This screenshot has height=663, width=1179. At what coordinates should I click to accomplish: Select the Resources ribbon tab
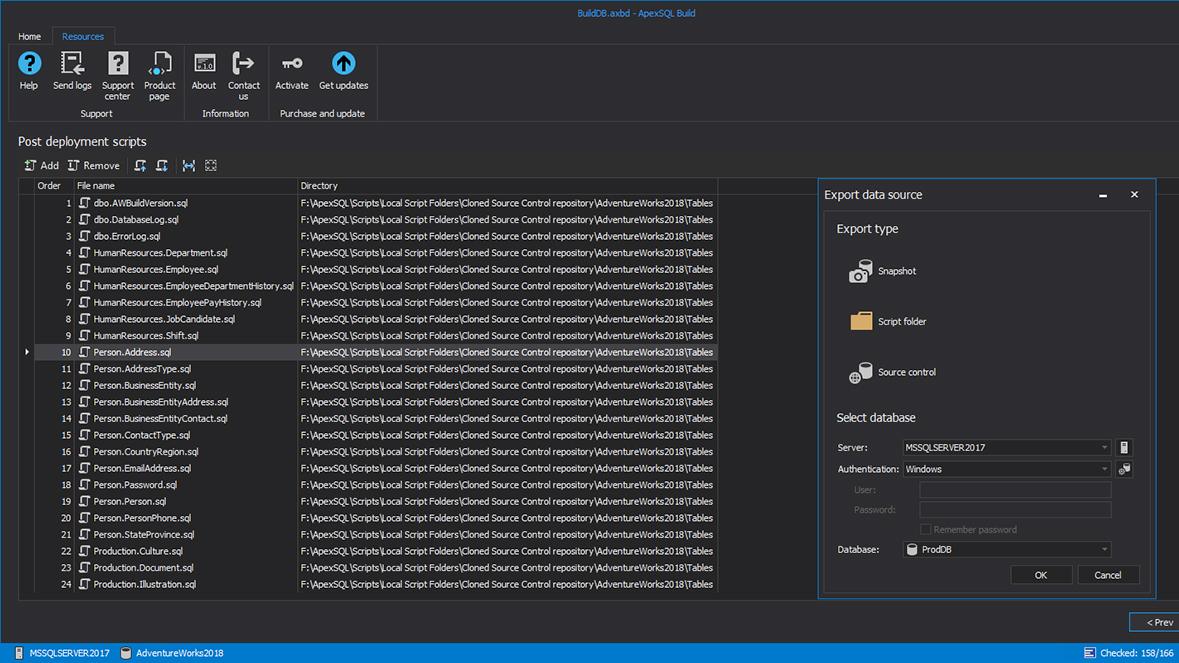pos(83,37)
